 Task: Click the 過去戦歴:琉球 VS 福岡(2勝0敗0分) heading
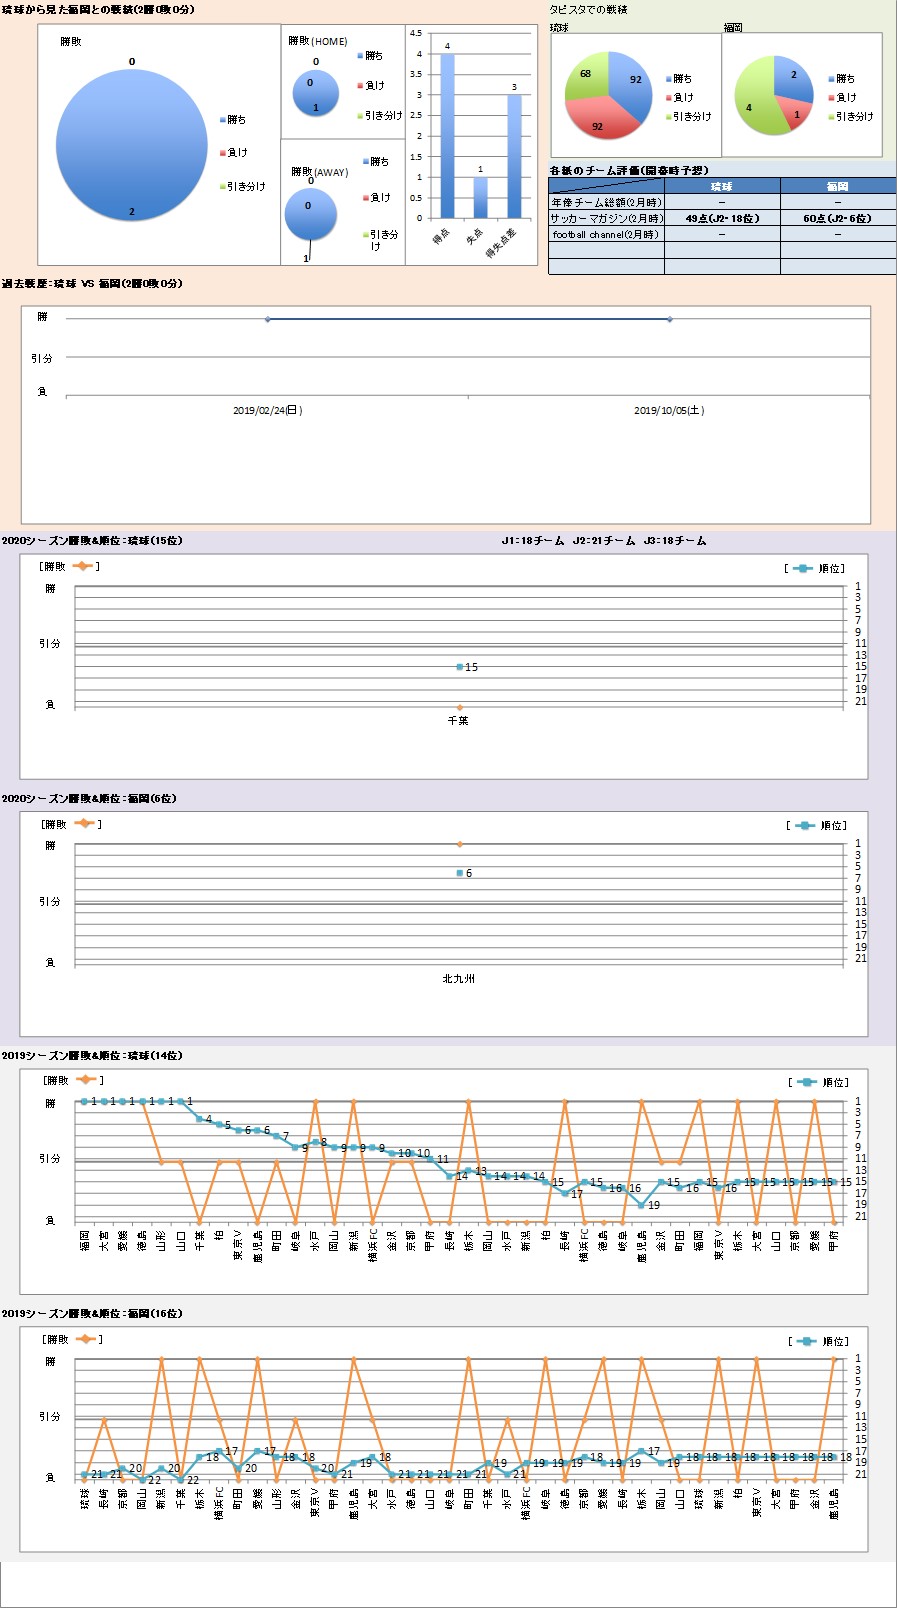pyautogui.click(x=92, y=284)
